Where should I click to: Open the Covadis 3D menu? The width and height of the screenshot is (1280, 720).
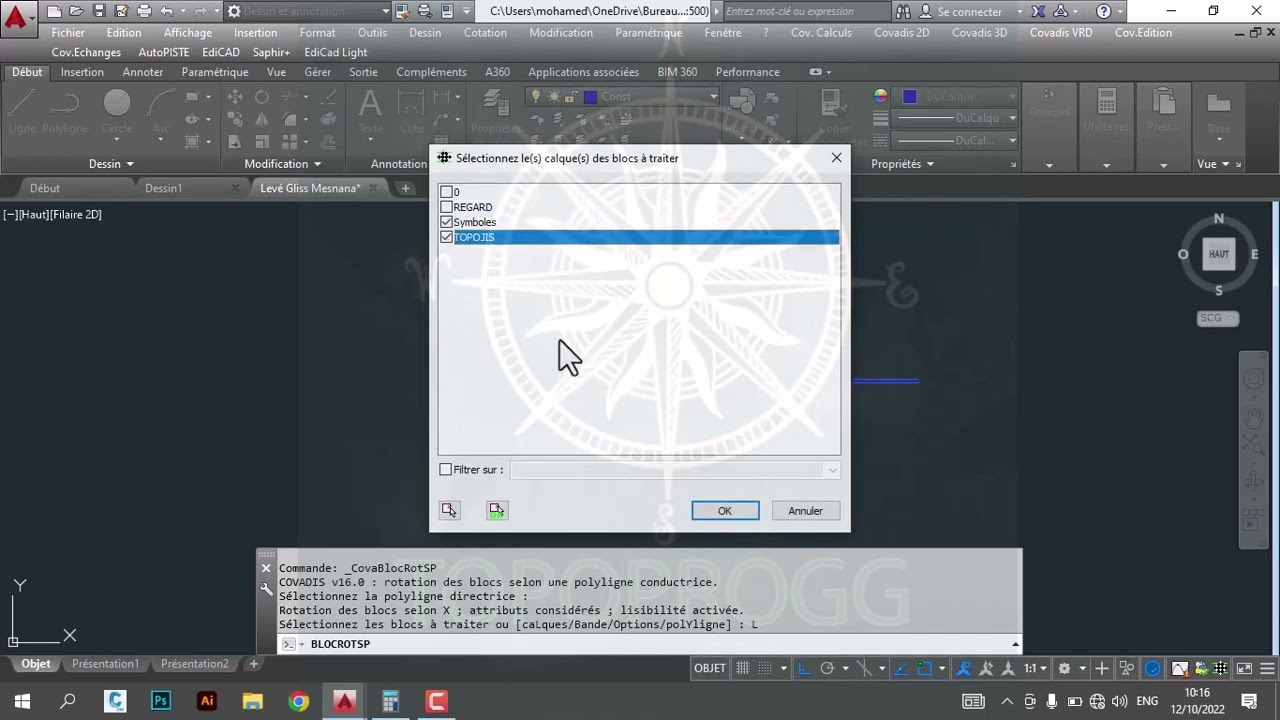979,33
